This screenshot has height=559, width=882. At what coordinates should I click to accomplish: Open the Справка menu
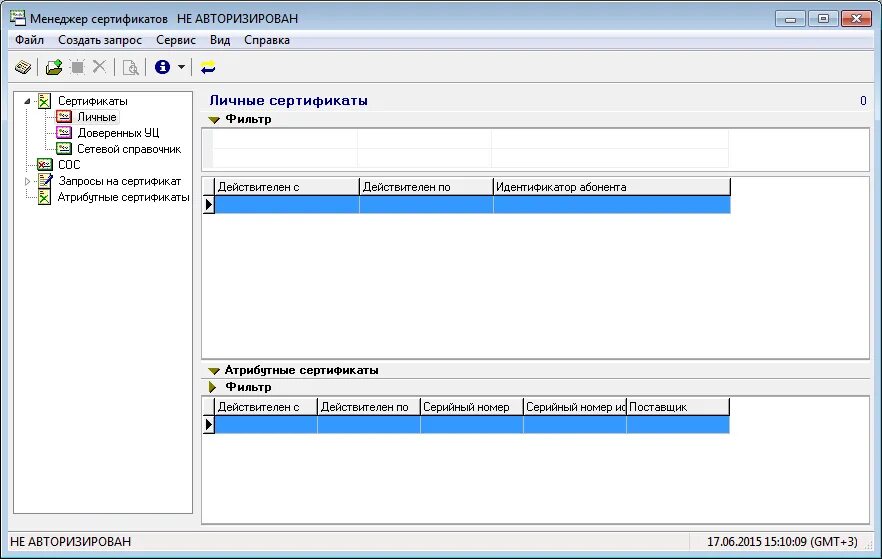(267, 40)
